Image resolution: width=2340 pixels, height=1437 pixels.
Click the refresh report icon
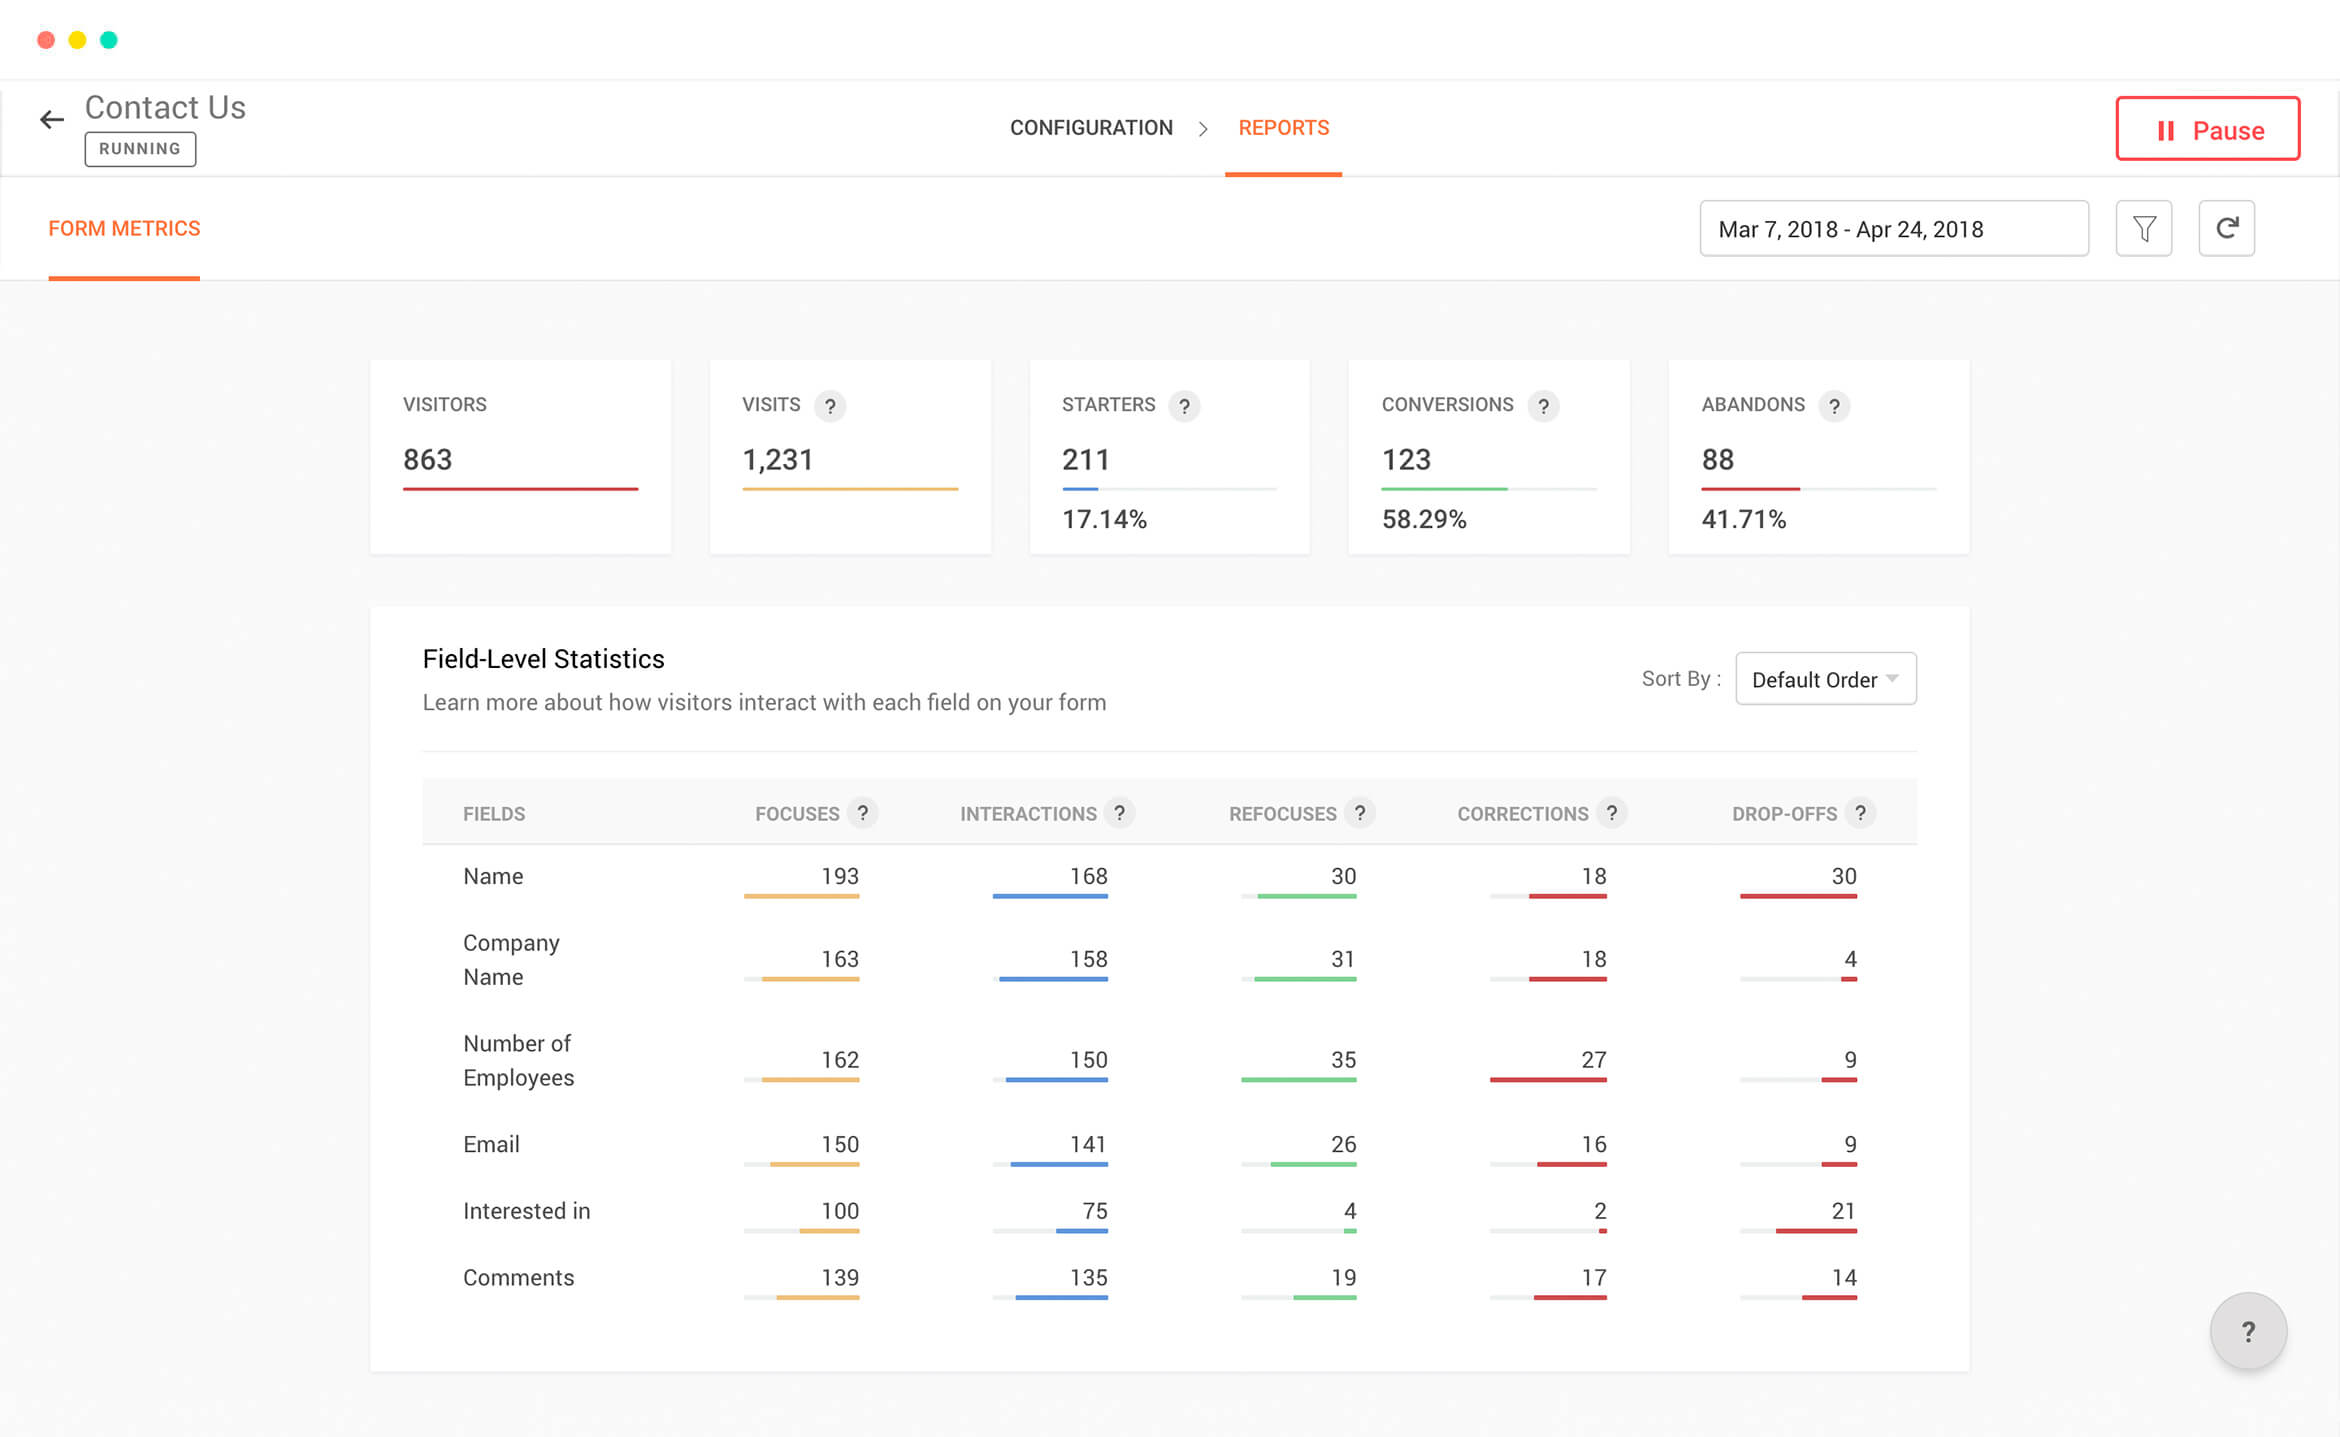(x=2226, y=229)
